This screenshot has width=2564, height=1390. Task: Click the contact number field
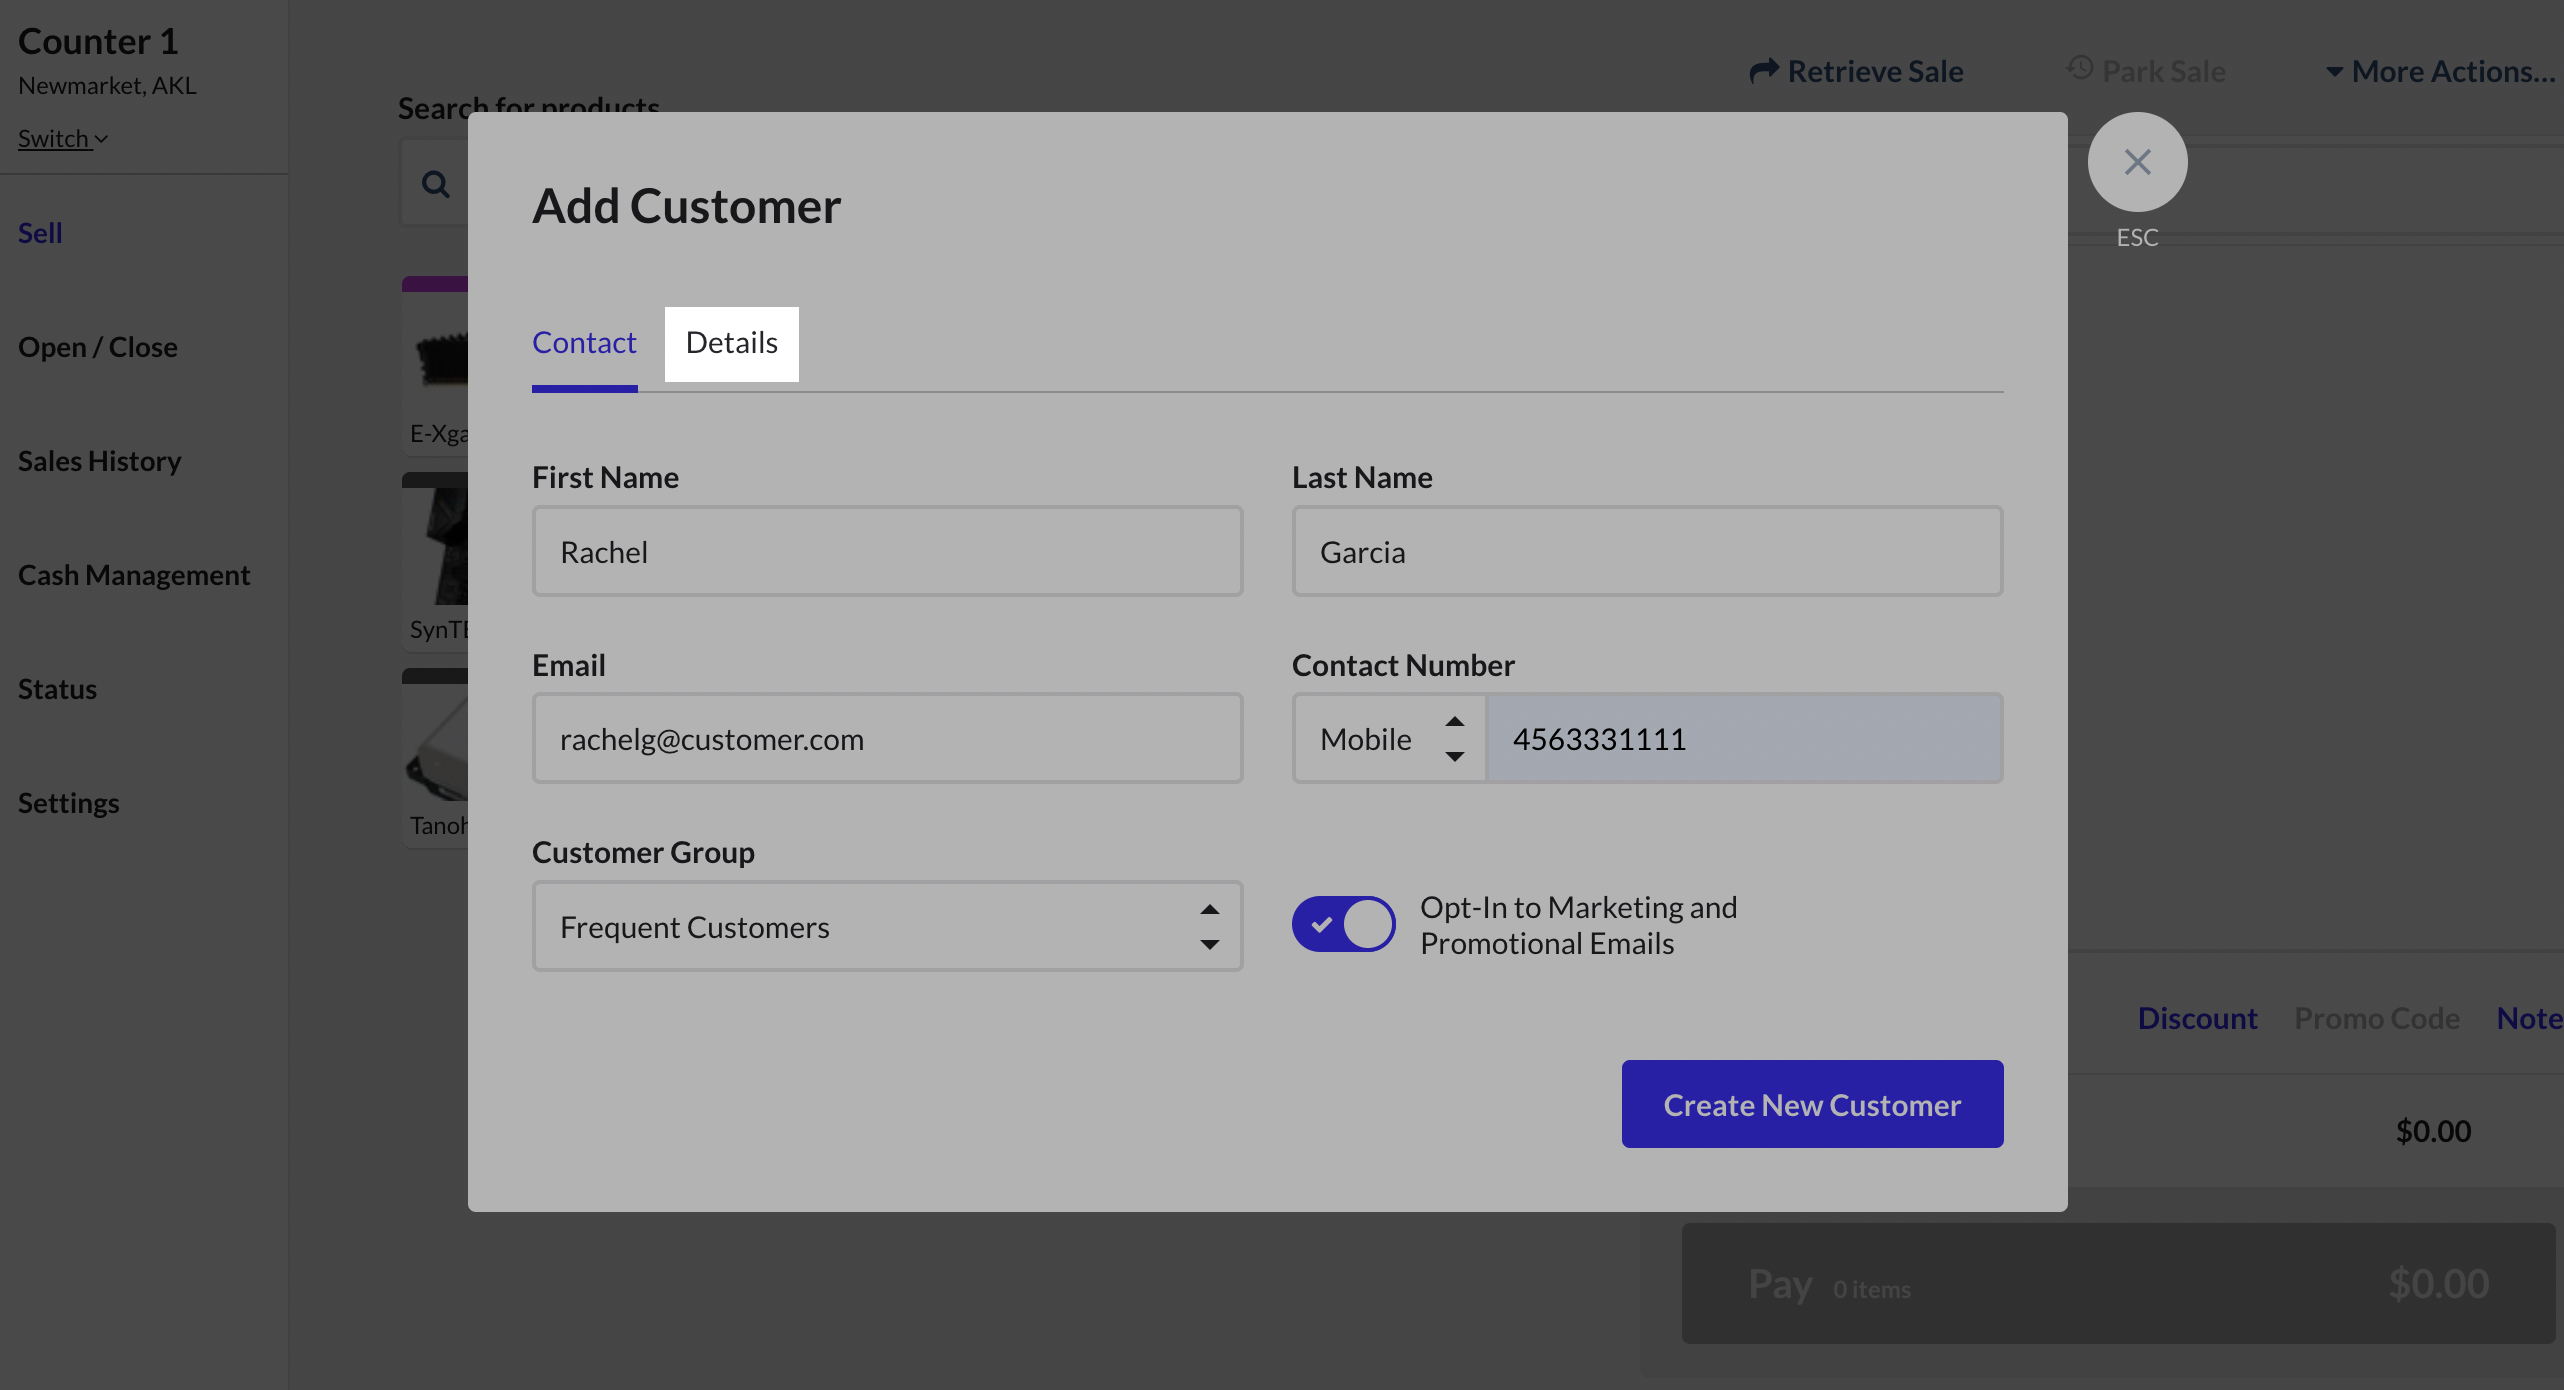[1744, 739]
